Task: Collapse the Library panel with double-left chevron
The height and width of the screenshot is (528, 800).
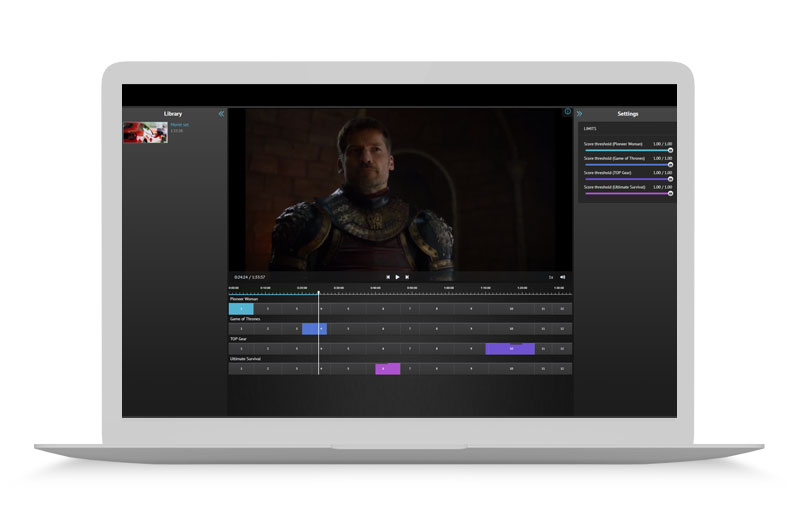Action: pyautogui.click(x=221, y=114)
